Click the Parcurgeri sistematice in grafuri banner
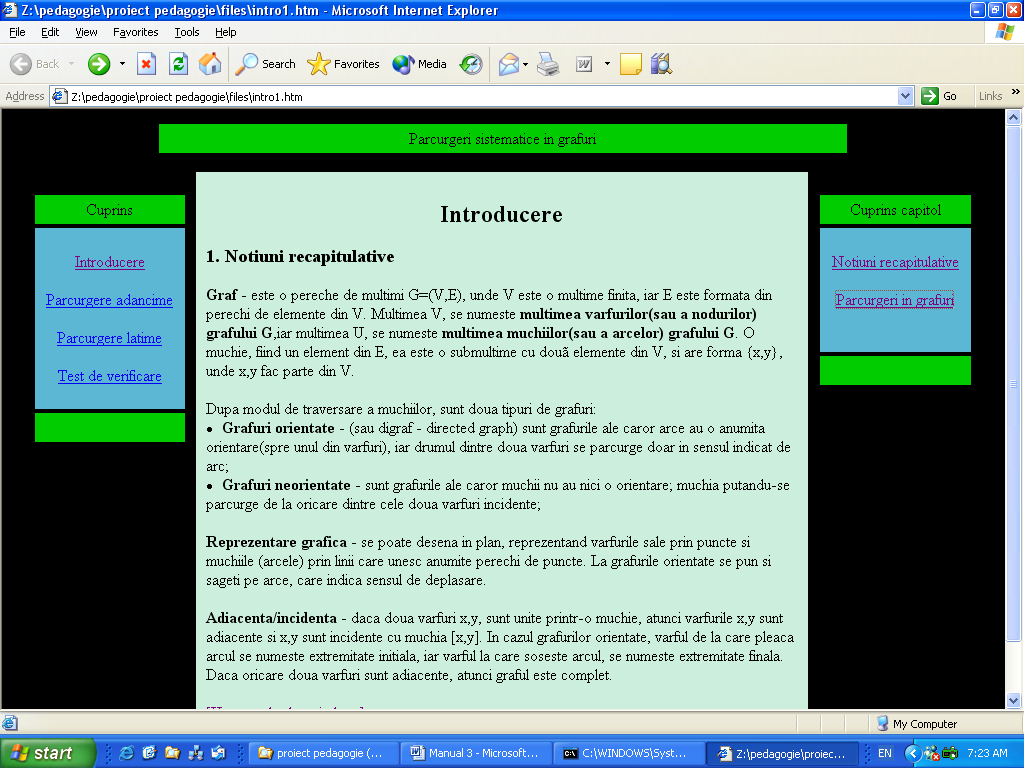1024x768 pixels. point(502,138)
